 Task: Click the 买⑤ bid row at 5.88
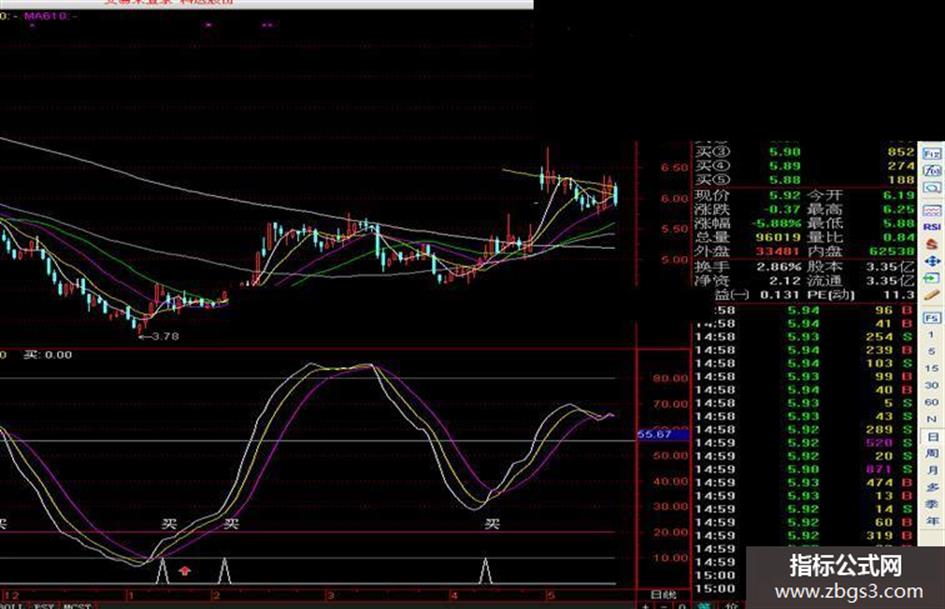pos(805,180)
